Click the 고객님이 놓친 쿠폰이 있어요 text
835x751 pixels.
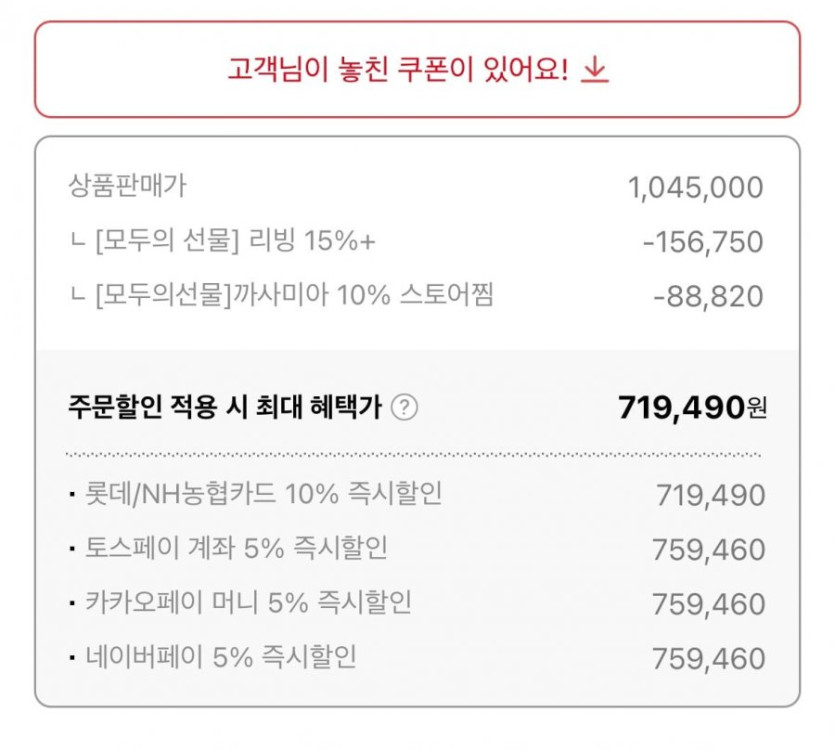pos(398,70)
